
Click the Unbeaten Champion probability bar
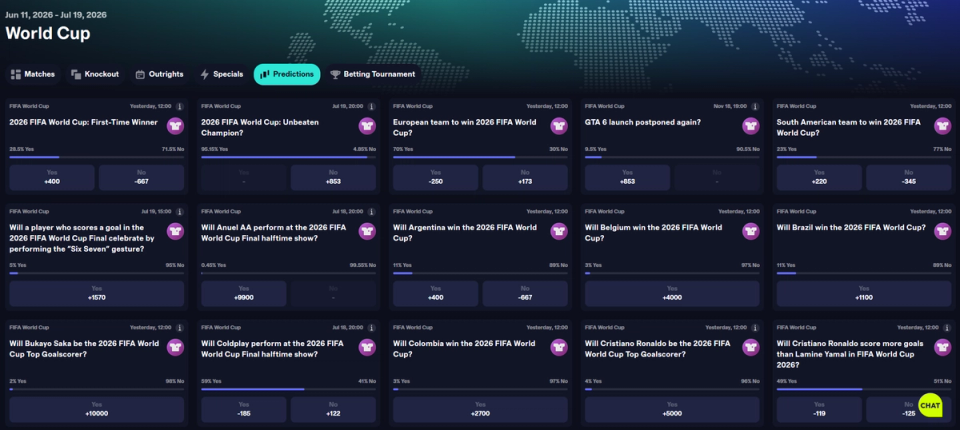pos(288,157)
